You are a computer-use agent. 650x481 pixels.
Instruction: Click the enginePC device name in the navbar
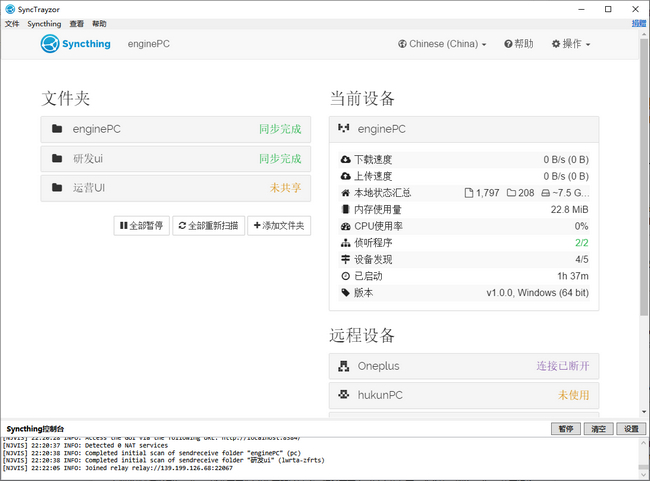click(x=149, y=44)
